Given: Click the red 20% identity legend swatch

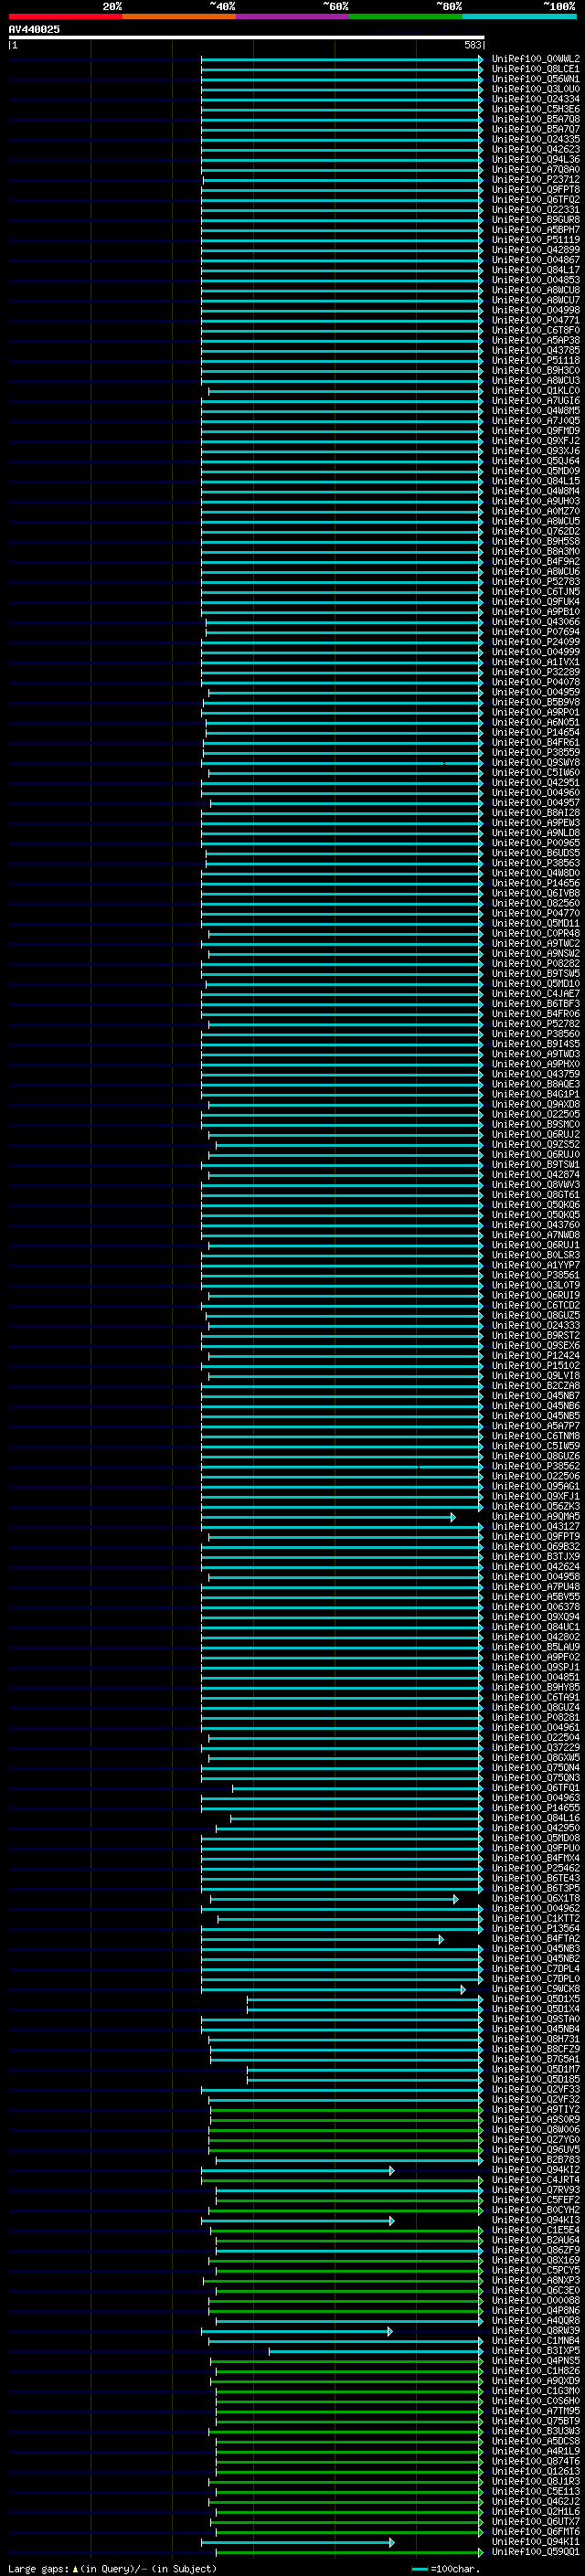Looking at the screenshot, I should pos(65,16).
